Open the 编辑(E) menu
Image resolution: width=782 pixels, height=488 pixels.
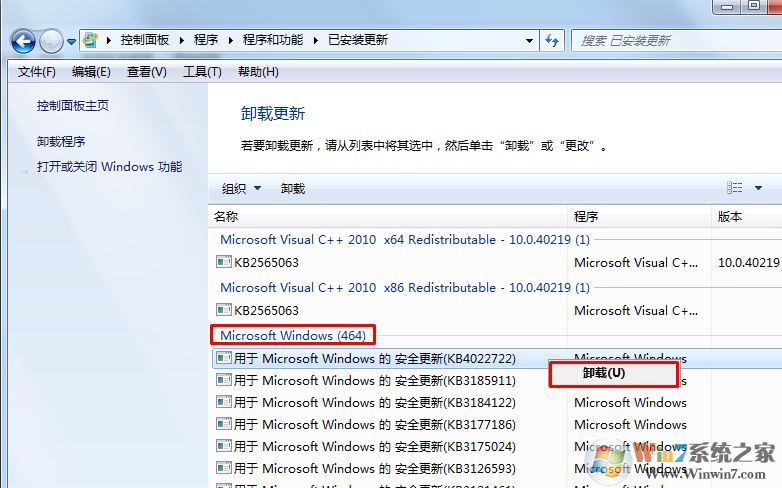coord(91,72)
